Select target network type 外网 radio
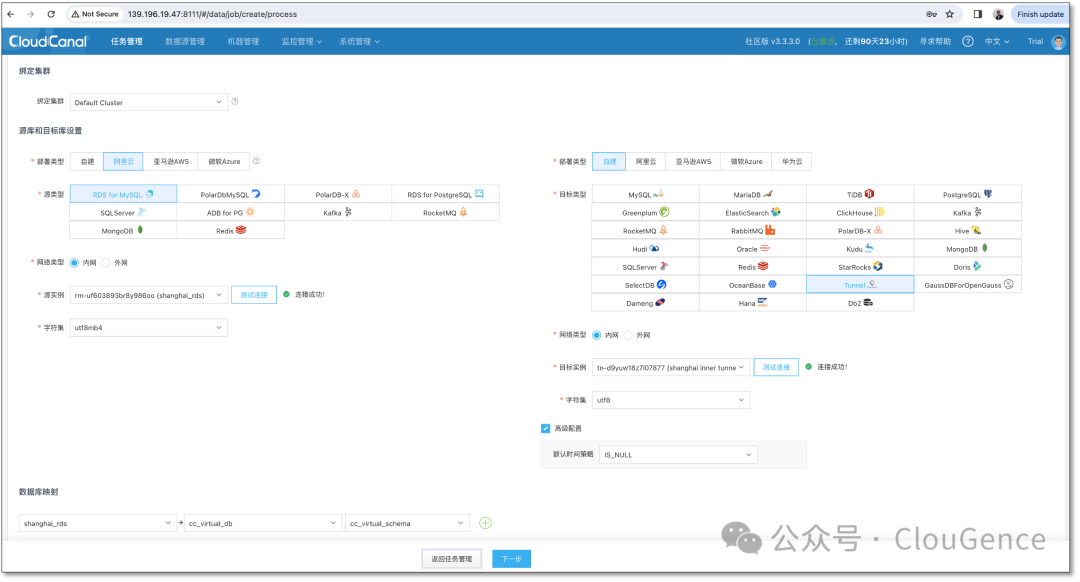The height and width of the screenshot is (582, 1080). pos(627,335)
